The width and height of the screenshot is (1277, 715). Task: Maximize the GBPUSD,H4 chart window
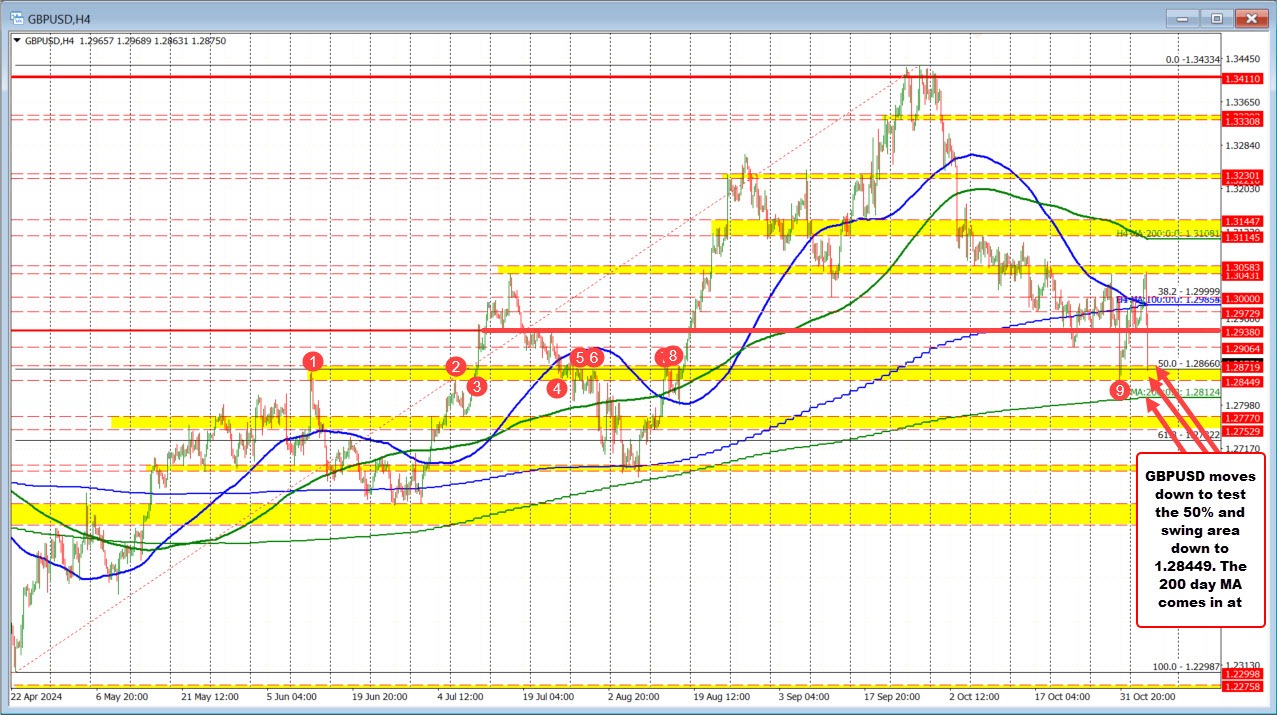[1218, 18]
